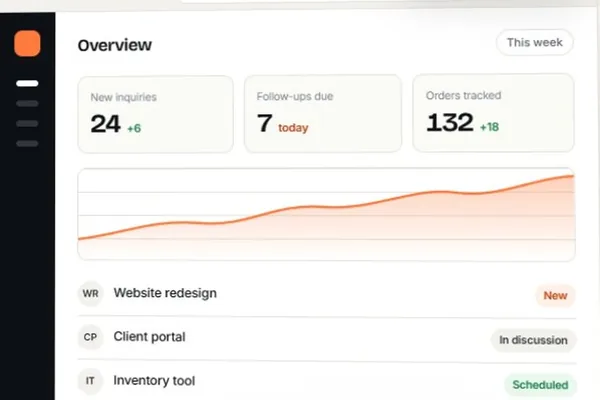Viewport: 600px width, 400px height.
Task: Click the orange today label
Action: click(x=293, y=128)
